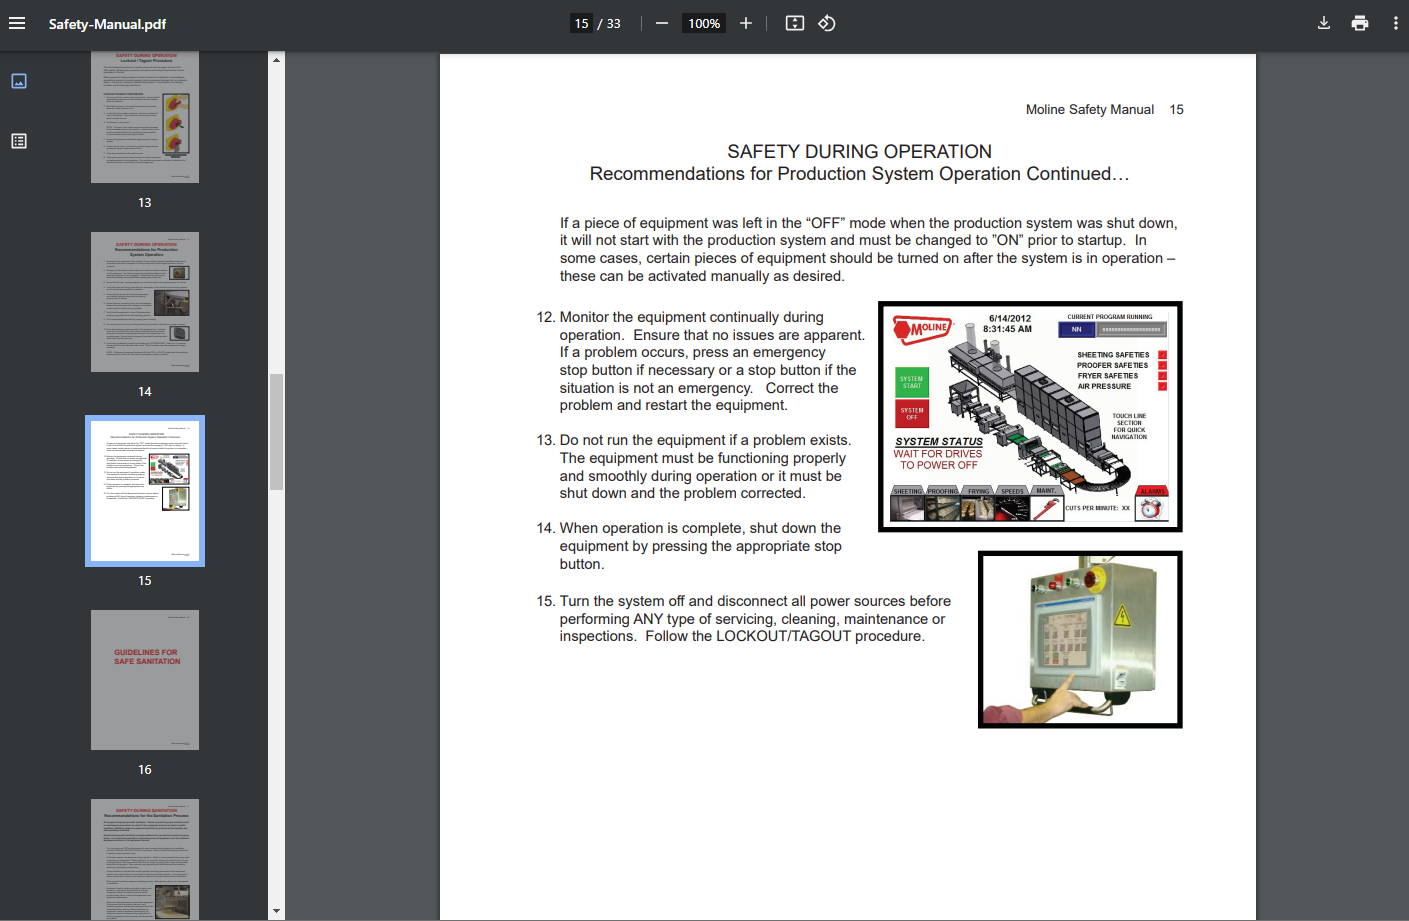This screenshot has width=1409, height=921.
Task: Click the "/ 33" total pages label
Action: pyautogui.click(x=609, y=24)
